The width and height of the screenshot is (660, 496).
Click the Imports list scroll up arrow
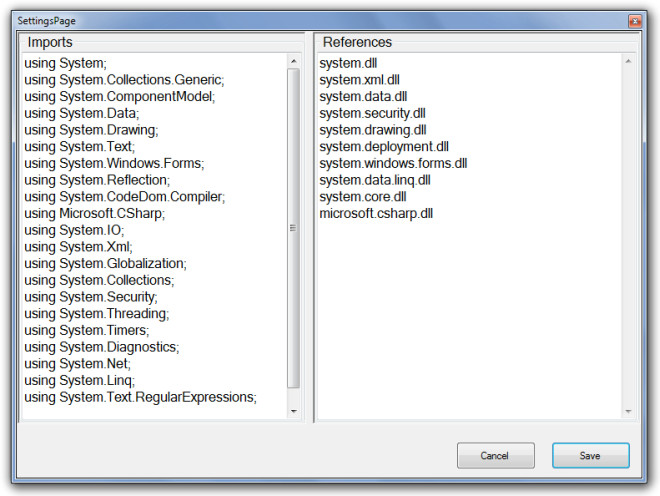click(x=294, y=61)
